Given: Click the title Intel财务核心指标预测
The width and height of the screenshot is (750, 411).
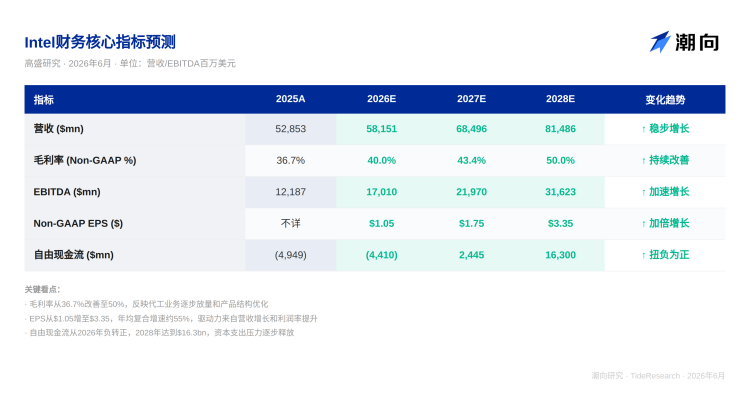Looking at the screenshot, I should tap(100, 42).
